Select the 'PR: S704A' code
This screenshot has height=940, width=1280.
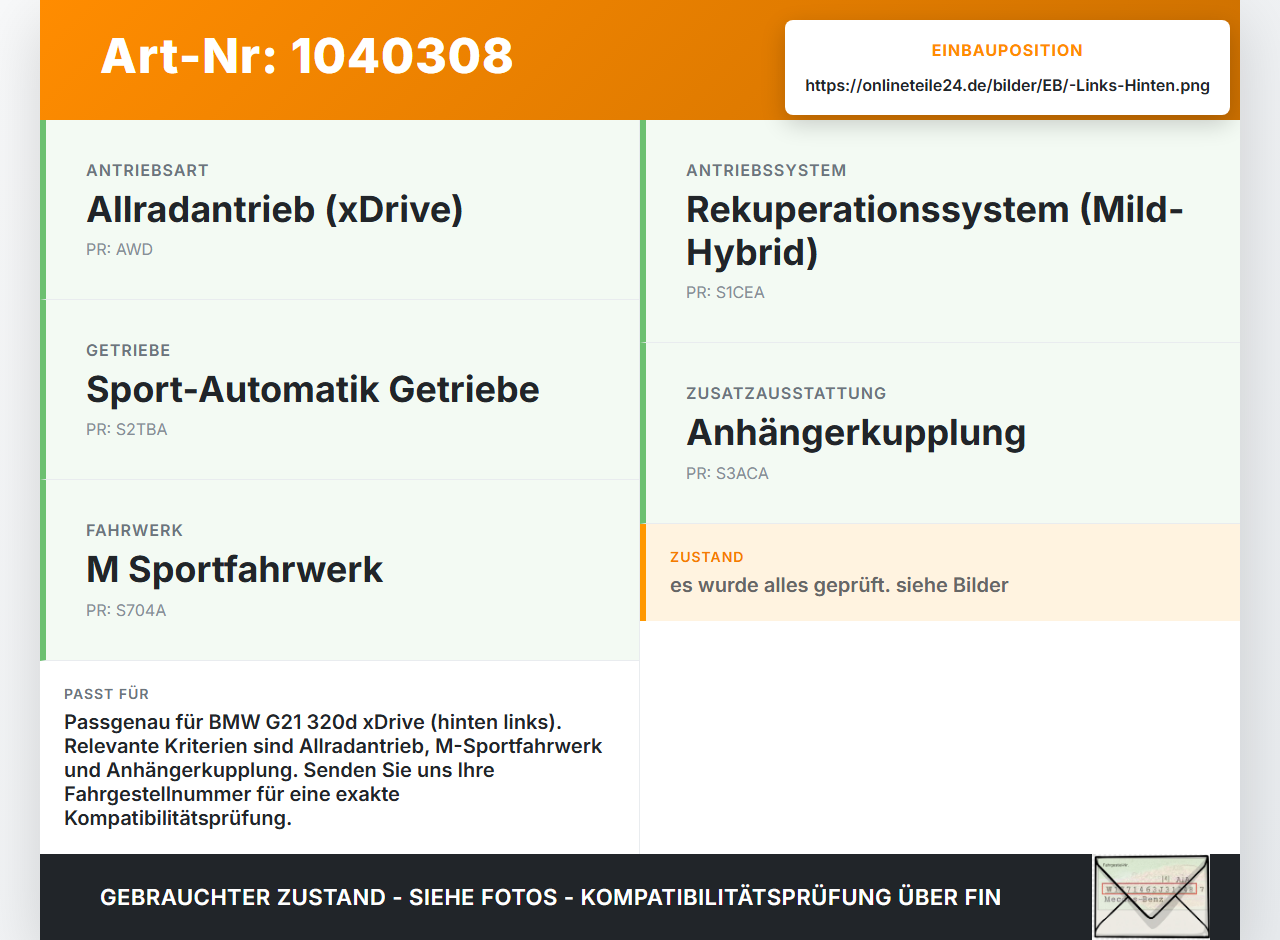pyautogui.click(x=126, y=610)
